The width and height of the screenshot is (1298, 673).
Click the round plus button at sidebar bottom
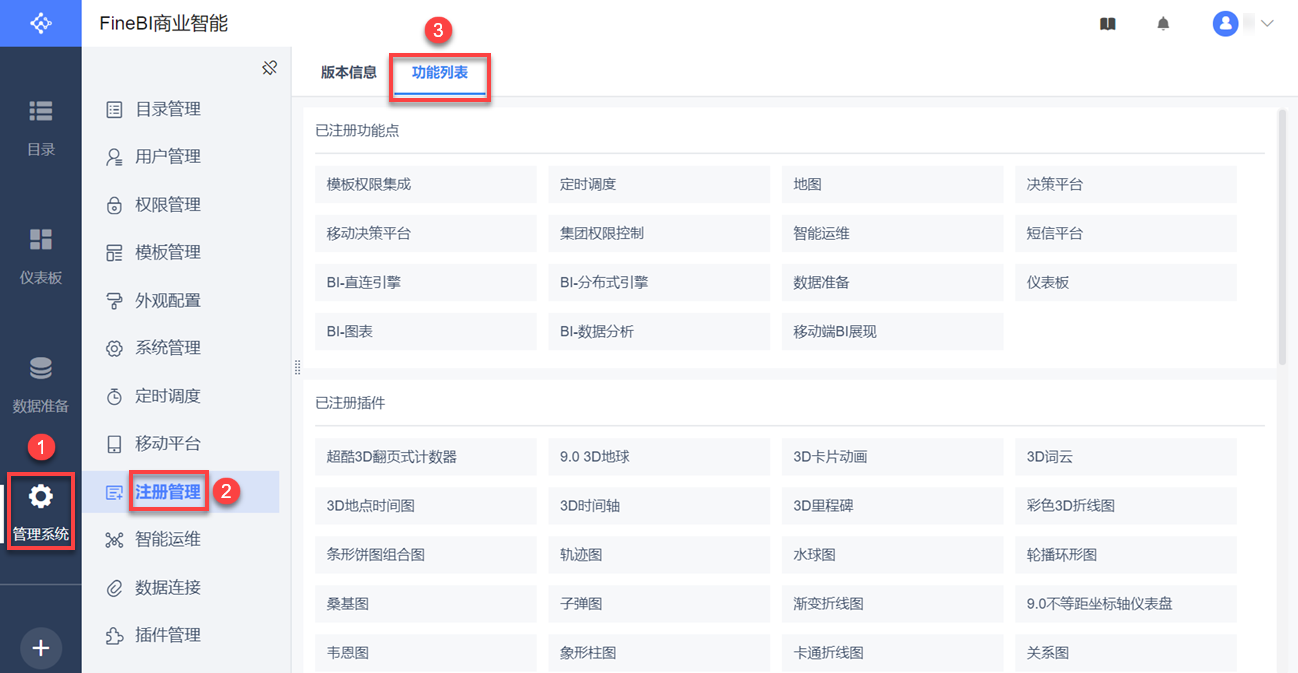tap(40, 648)
